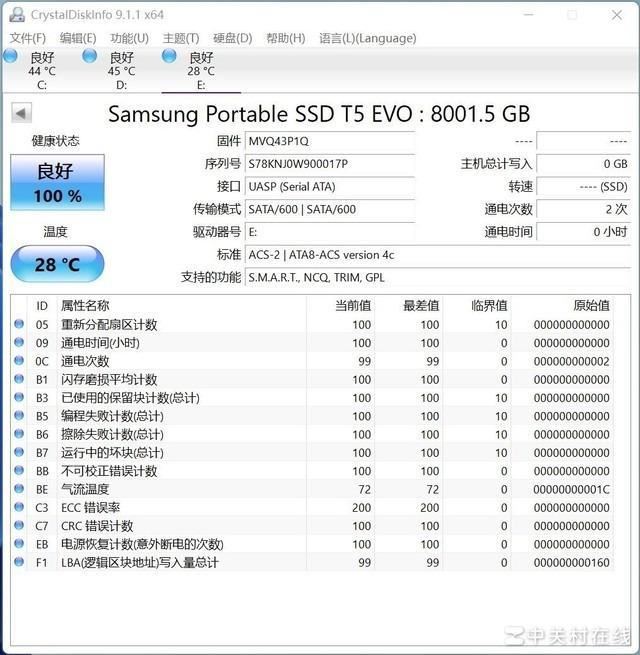Click the status dot for attribute B5

(19, 416)
